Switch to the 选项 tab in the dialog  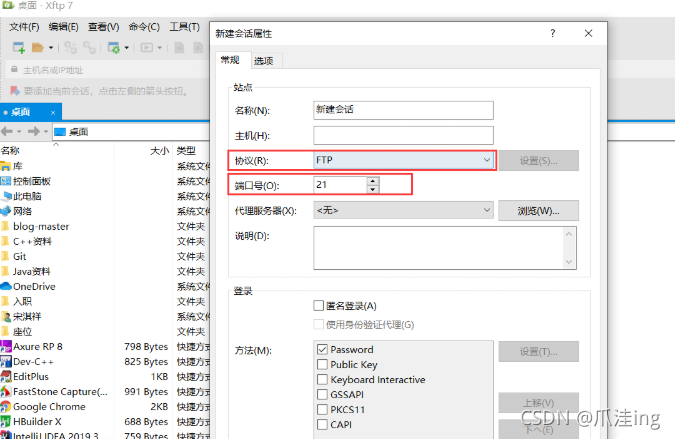[x=263, y=61]
